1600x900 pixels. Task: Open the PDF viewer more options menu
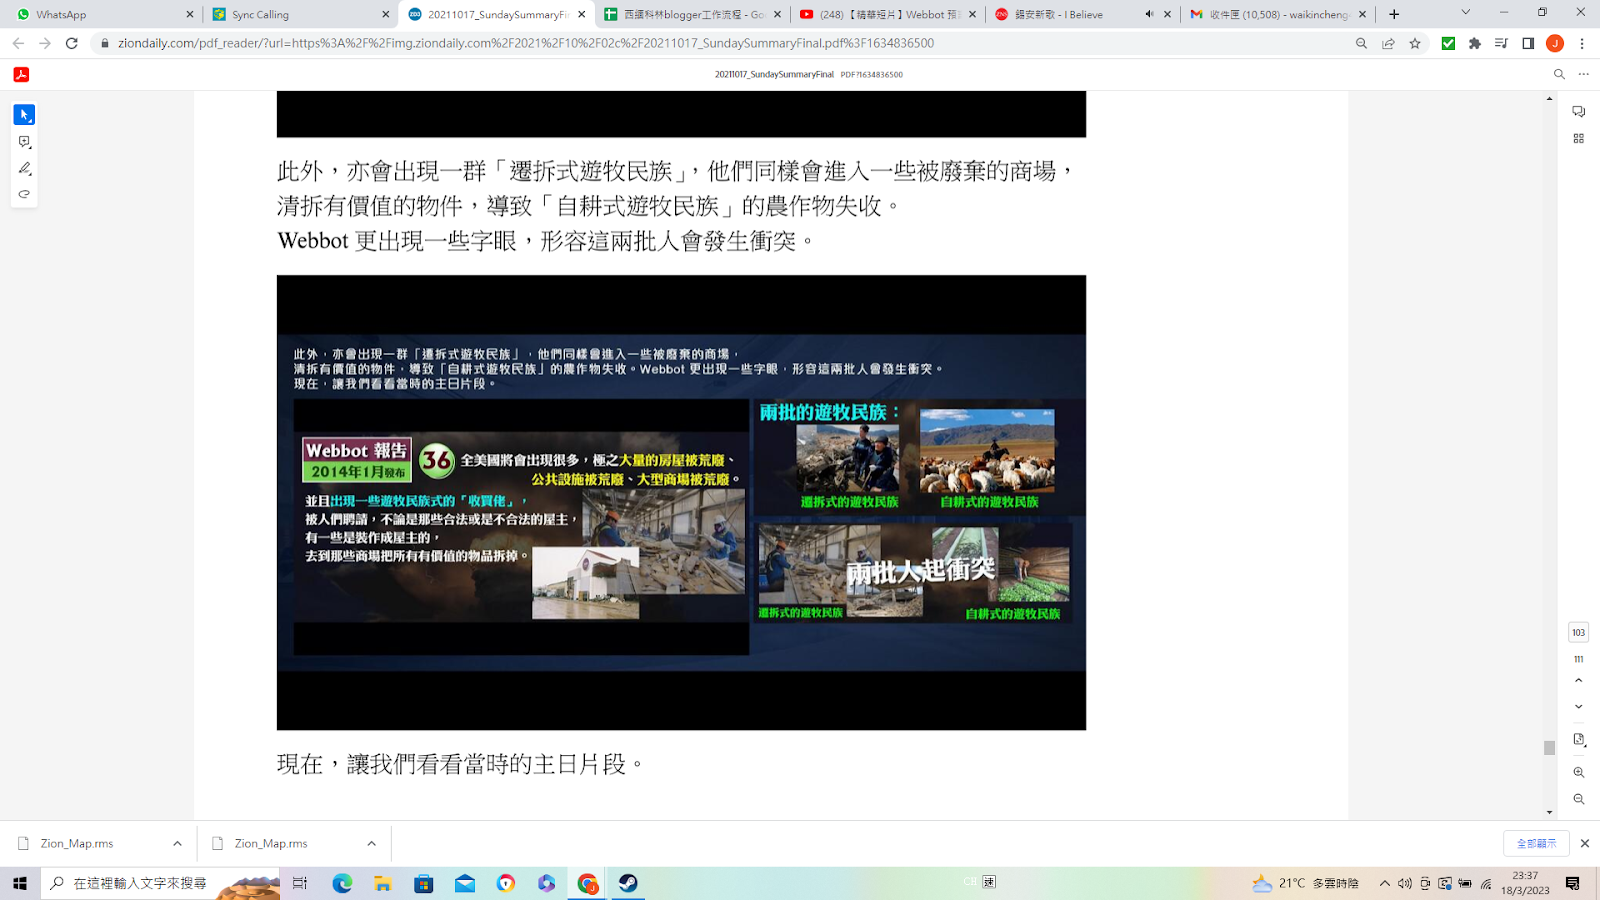tap(1583, 74)
